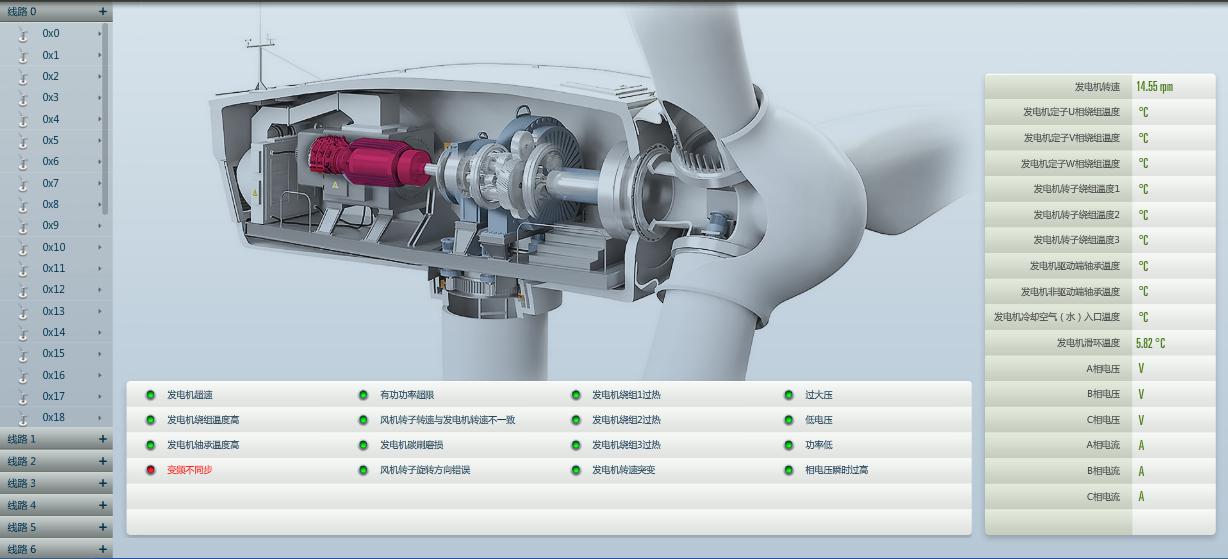1228x559 pixels.
Task: Click the turbine icon beside 0x17
Action: tap(22, 397)
